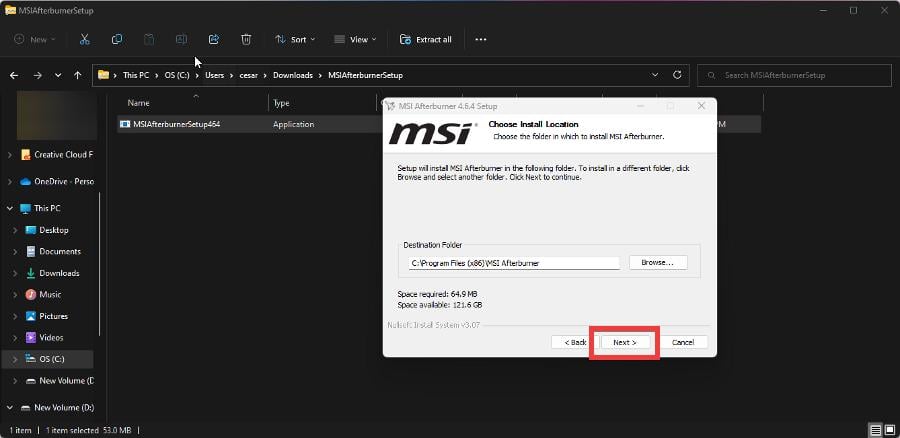Open Documents in navigation pane
This screenshot has height=438, width=900.
(x=53, y=251)
